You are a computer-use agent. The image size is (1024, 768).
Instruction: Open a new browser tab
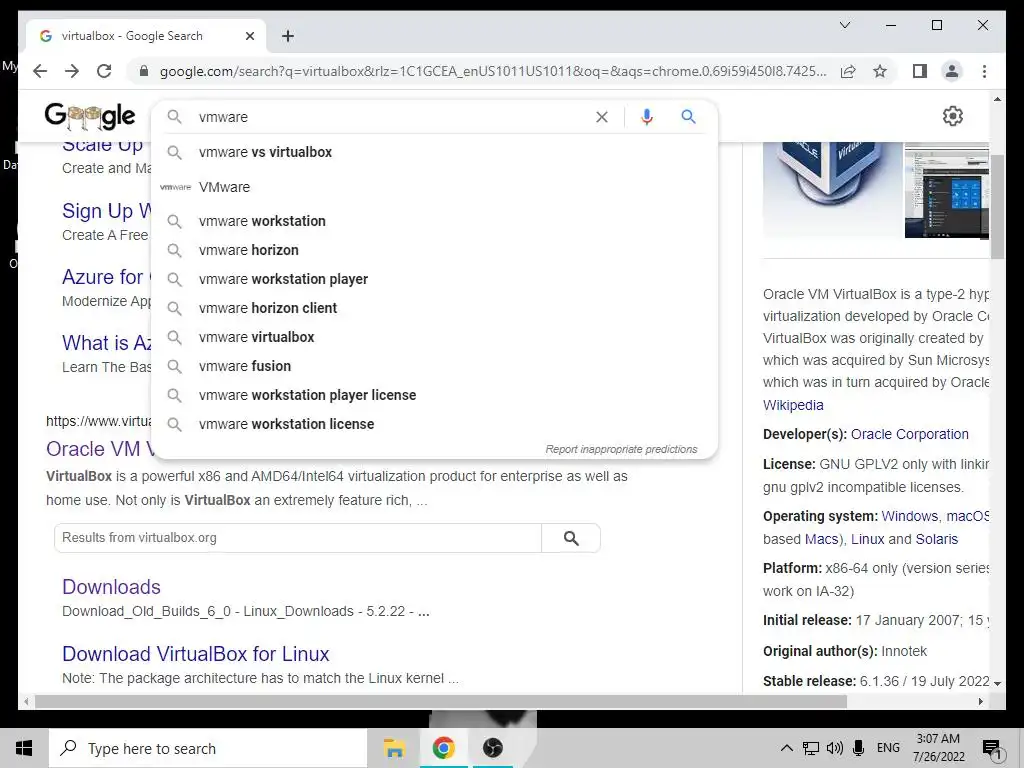click(x=288, y=36)
